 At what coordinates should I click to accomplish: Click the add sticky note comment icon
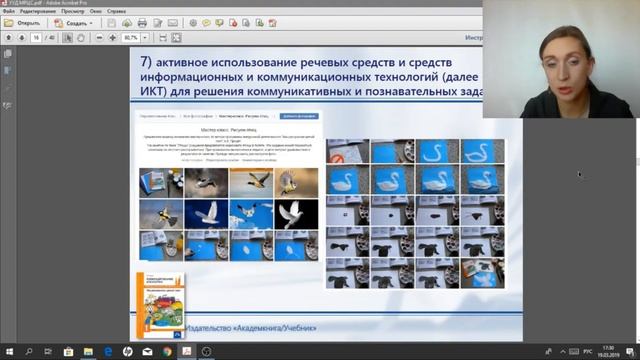tap(206, 23)
